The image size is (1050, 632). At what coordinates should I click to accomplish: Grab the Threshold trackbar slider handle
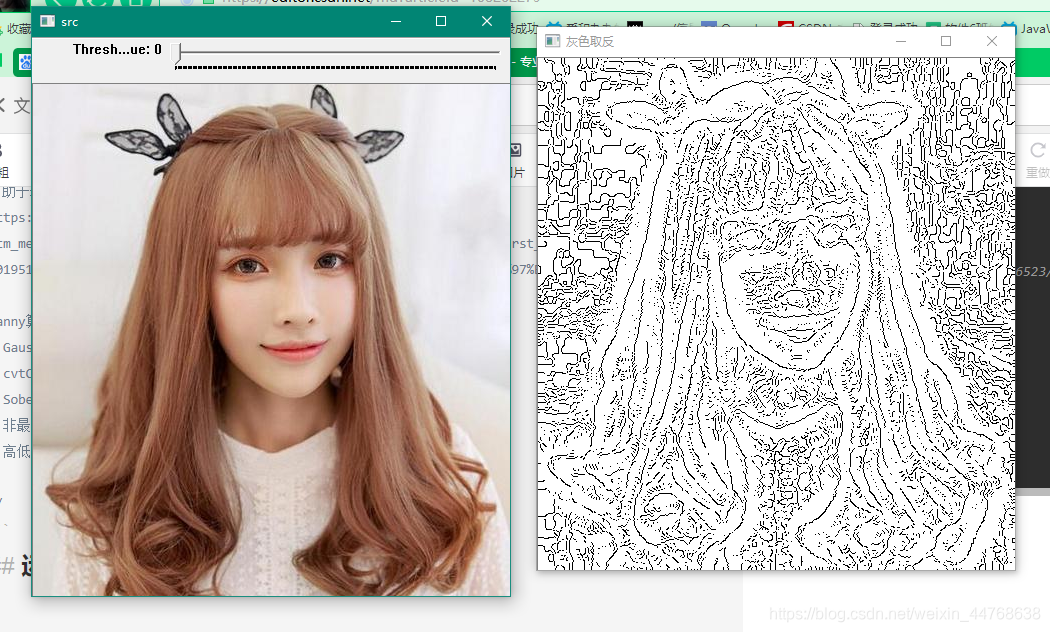(x=177, y=53)
